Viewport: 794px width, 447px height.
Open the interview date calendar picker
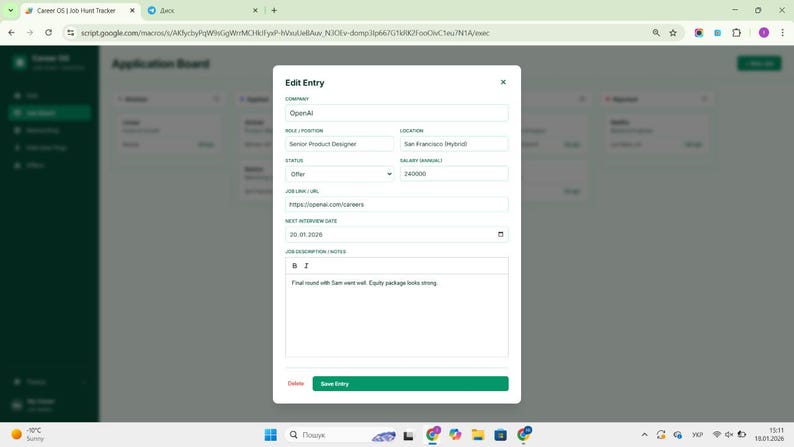click(x=500, y=234)
